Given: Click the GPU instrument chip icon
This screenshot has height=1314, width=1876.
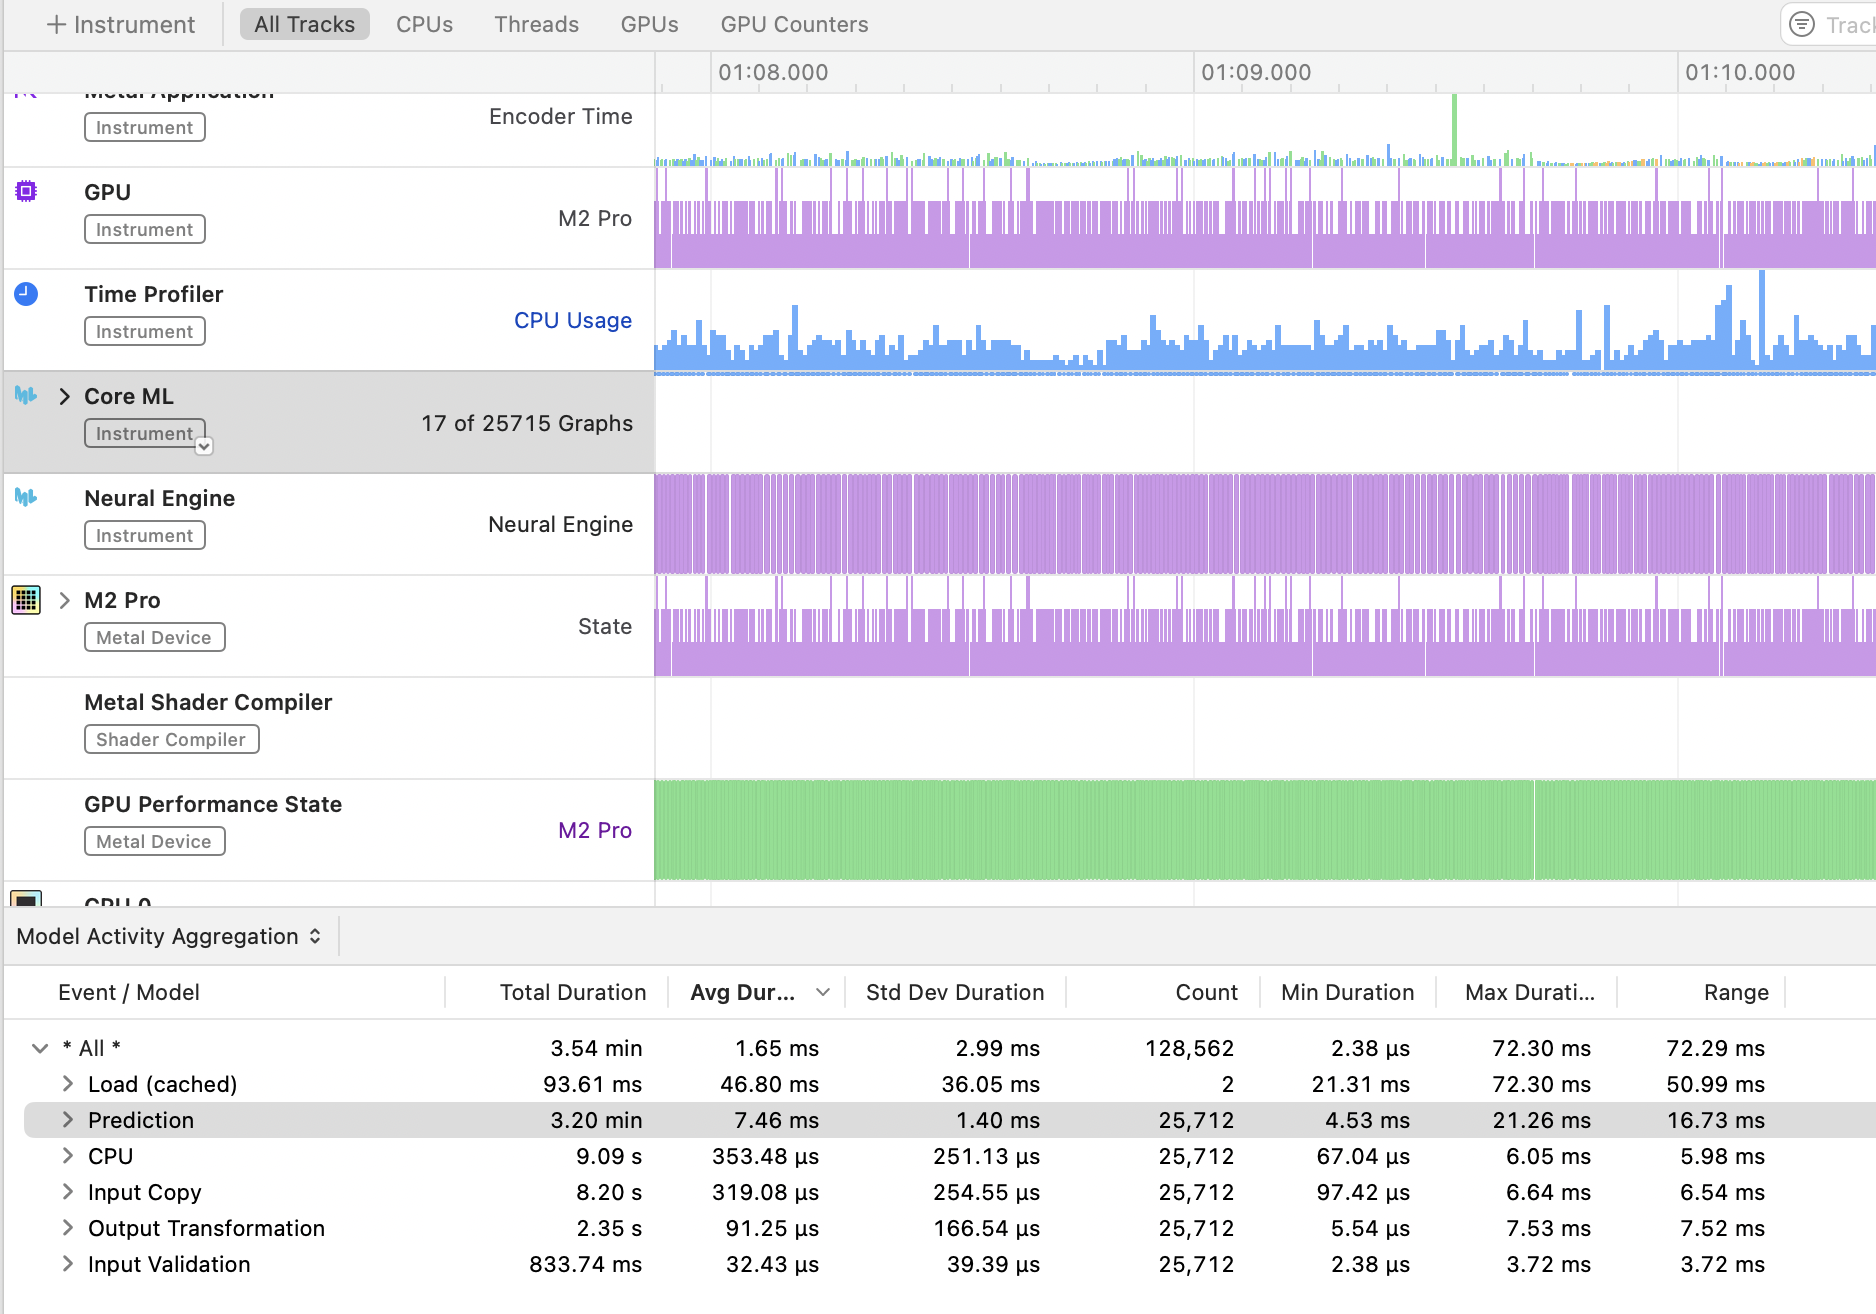Looking at the screenshot, I should coord(26,191).
